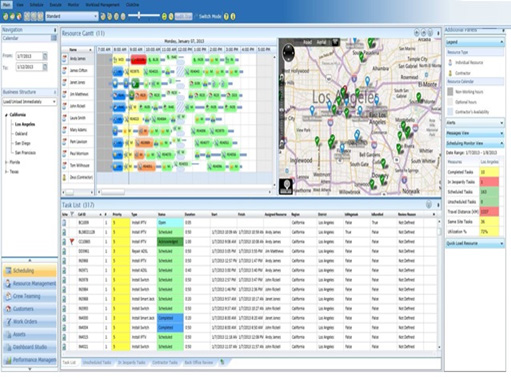Open the From date calendar picker
Image resolution: width=511 pixels, height=378 pixels.
pyautogui.click(x=45, y=56)
